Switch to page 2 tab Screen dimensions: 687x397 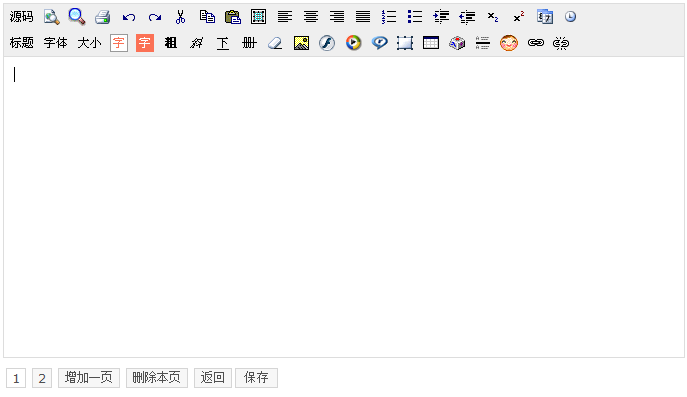coord(42,378)
